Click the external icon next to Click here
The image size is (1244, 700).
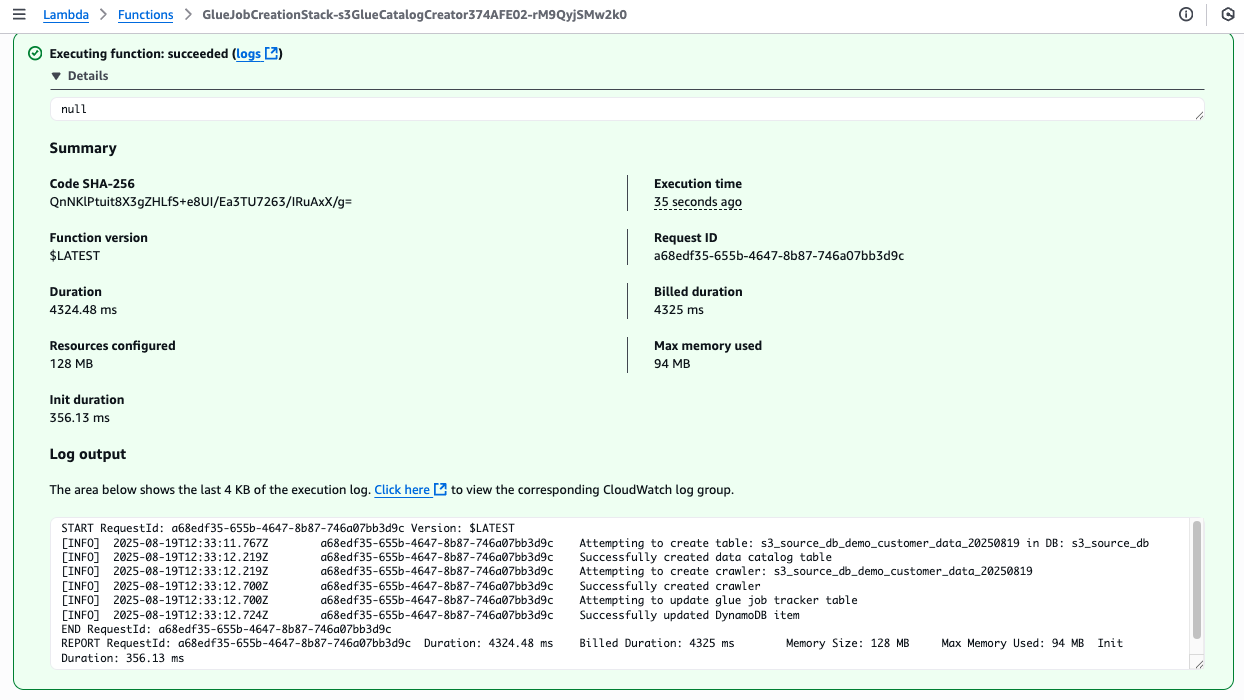(x=440, y=490)
